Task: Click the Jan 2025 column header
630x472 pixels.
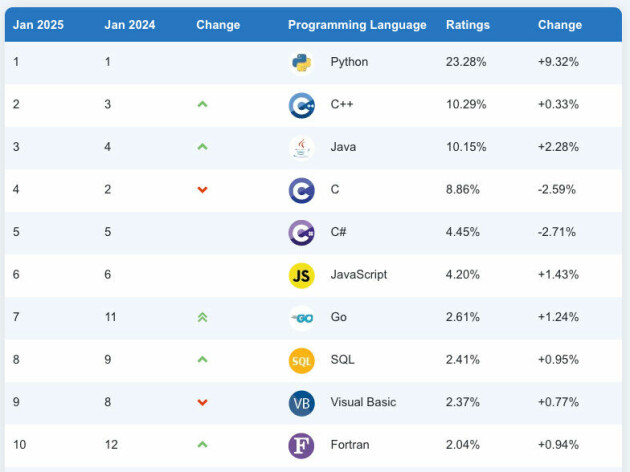Action: pos(38,25)
